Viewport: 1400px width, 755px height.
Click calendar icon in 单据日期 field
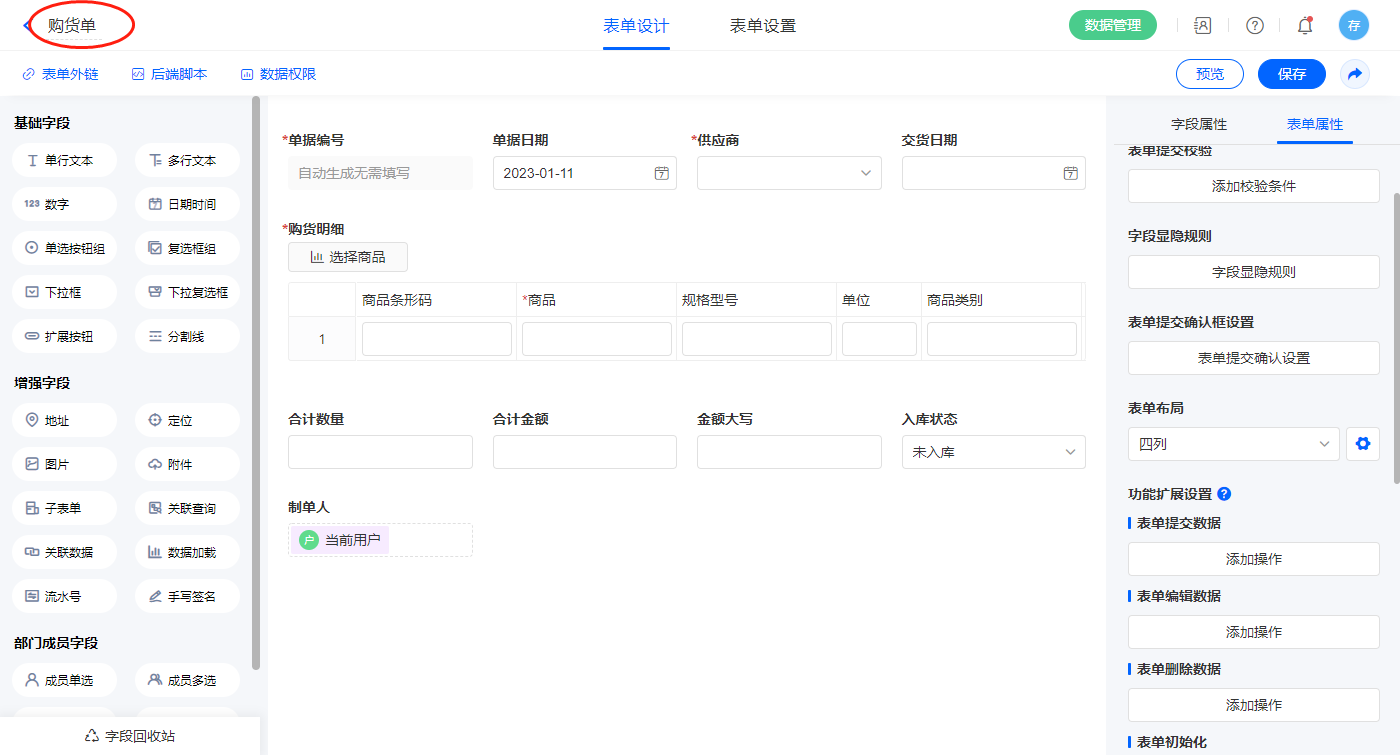pyautogui.click(x=661, y=173)
